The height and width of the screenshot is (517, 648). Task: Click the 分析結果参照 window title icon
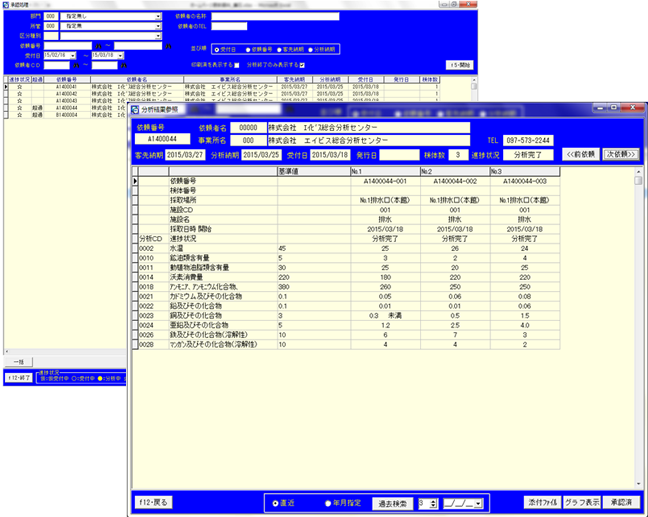pos(135,110)
